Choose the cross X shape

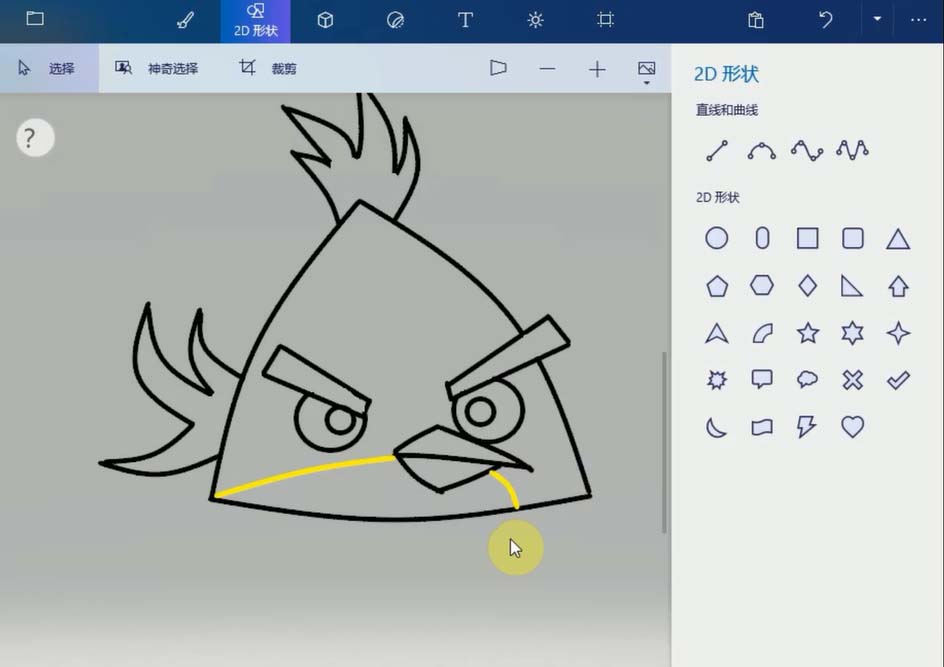[x=852, y=380]
